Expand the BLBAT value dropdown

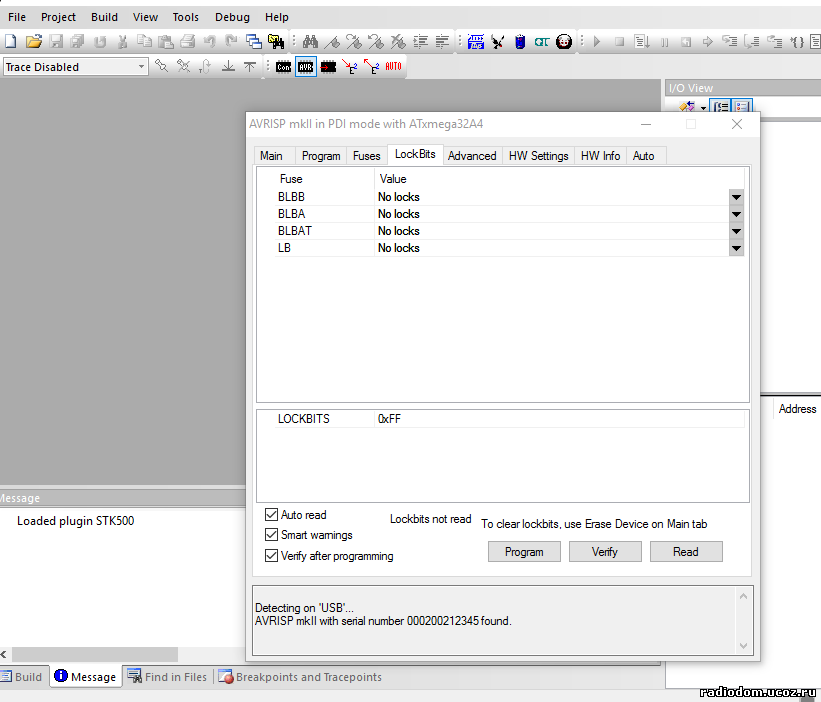click(736, 231)
